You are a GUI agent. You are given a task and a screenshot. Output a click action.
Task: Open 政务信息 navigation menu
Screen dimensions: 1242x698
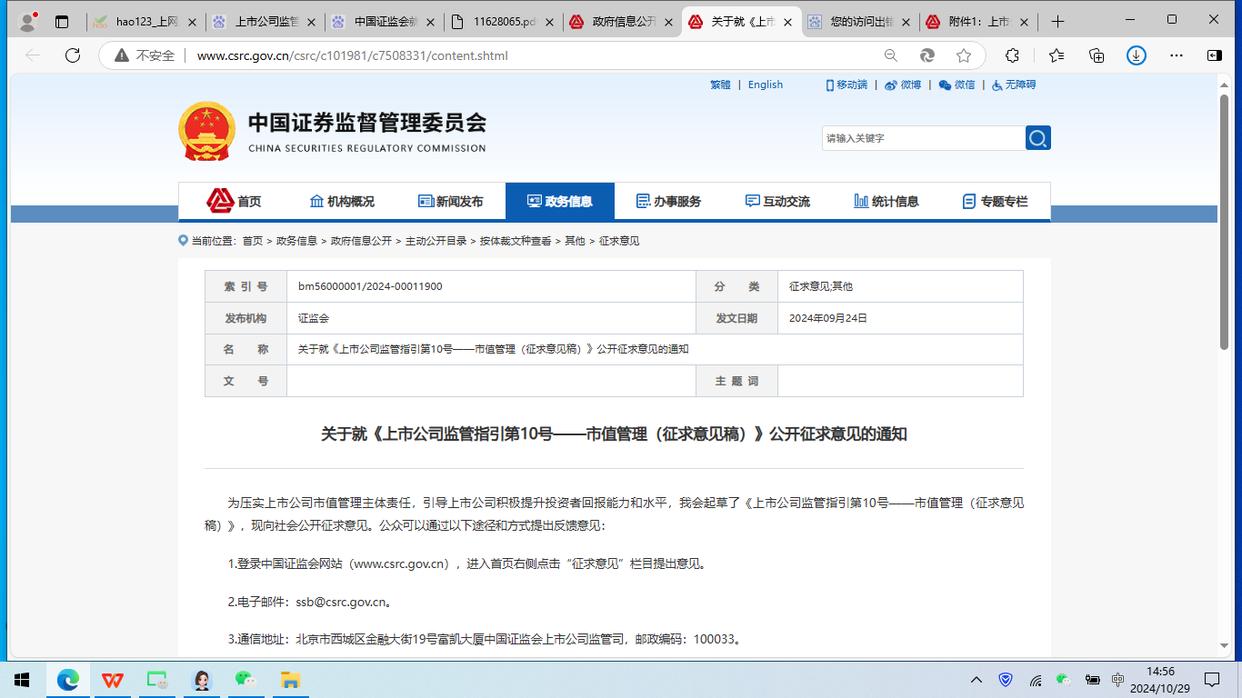560,201
